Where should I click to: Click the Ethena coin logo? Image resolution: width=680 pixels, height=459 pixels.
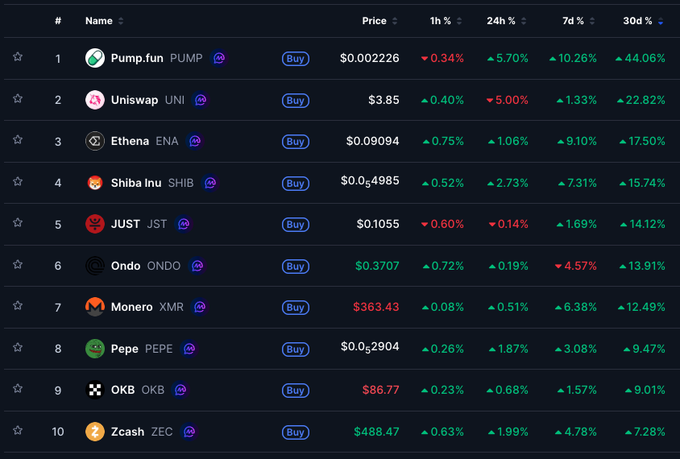tap(95, 141)
